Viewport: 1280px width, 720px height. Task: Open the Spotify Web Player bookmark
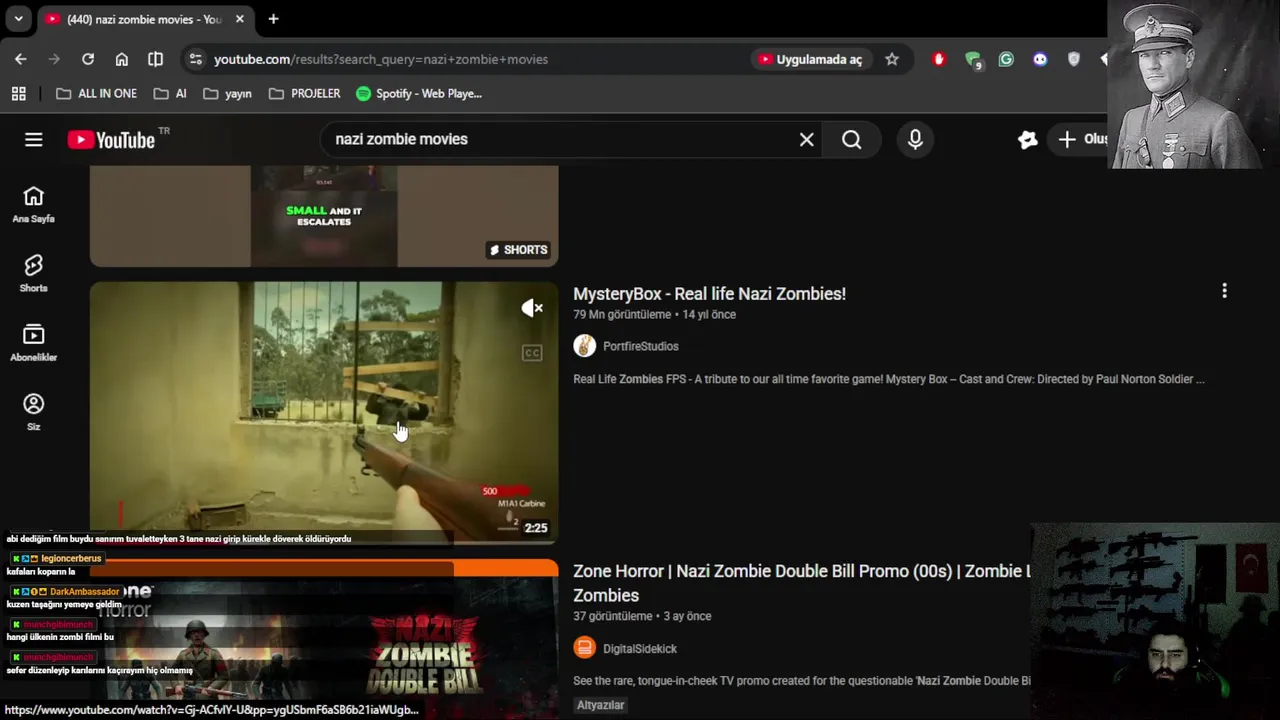click(419, 93)
